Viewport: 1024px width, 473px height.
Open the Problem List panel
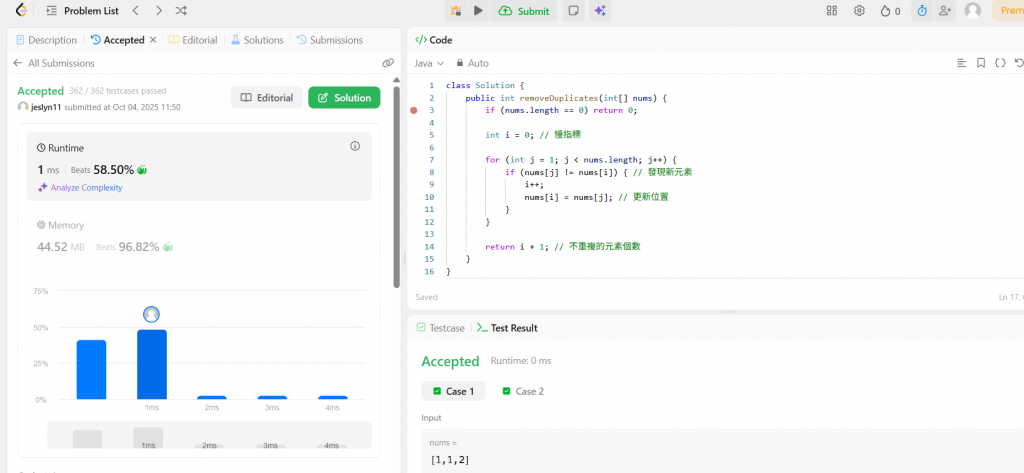point(82,11)
